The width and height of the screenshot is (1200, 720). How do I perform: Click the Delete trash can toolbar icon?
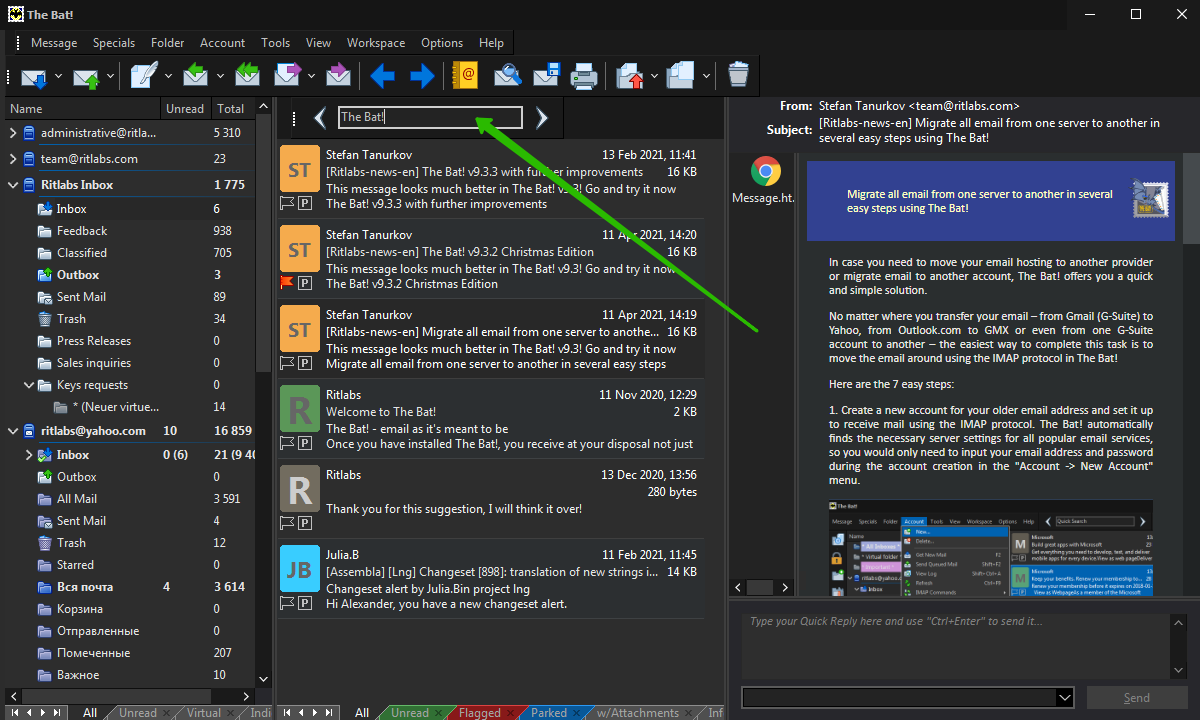[738, 76]
